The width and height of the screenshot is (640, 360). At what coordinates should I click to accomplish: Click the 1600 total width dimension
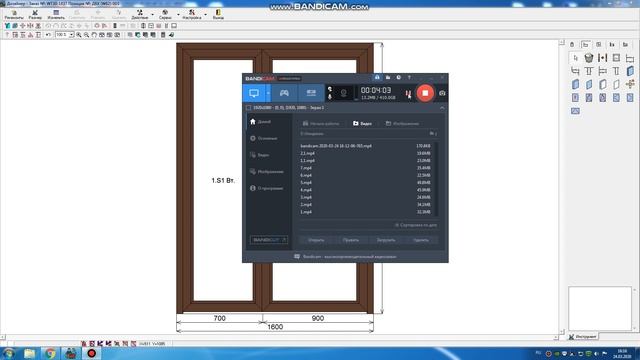coord(275,327)
